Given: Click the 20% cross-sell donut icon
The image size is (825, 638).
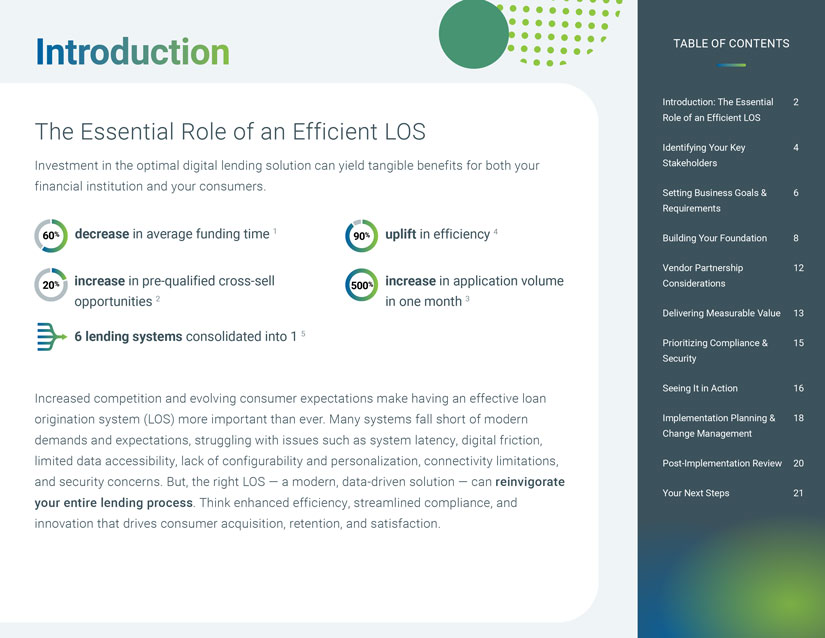Looking at the screenshot, I should (x=50, y=285).
